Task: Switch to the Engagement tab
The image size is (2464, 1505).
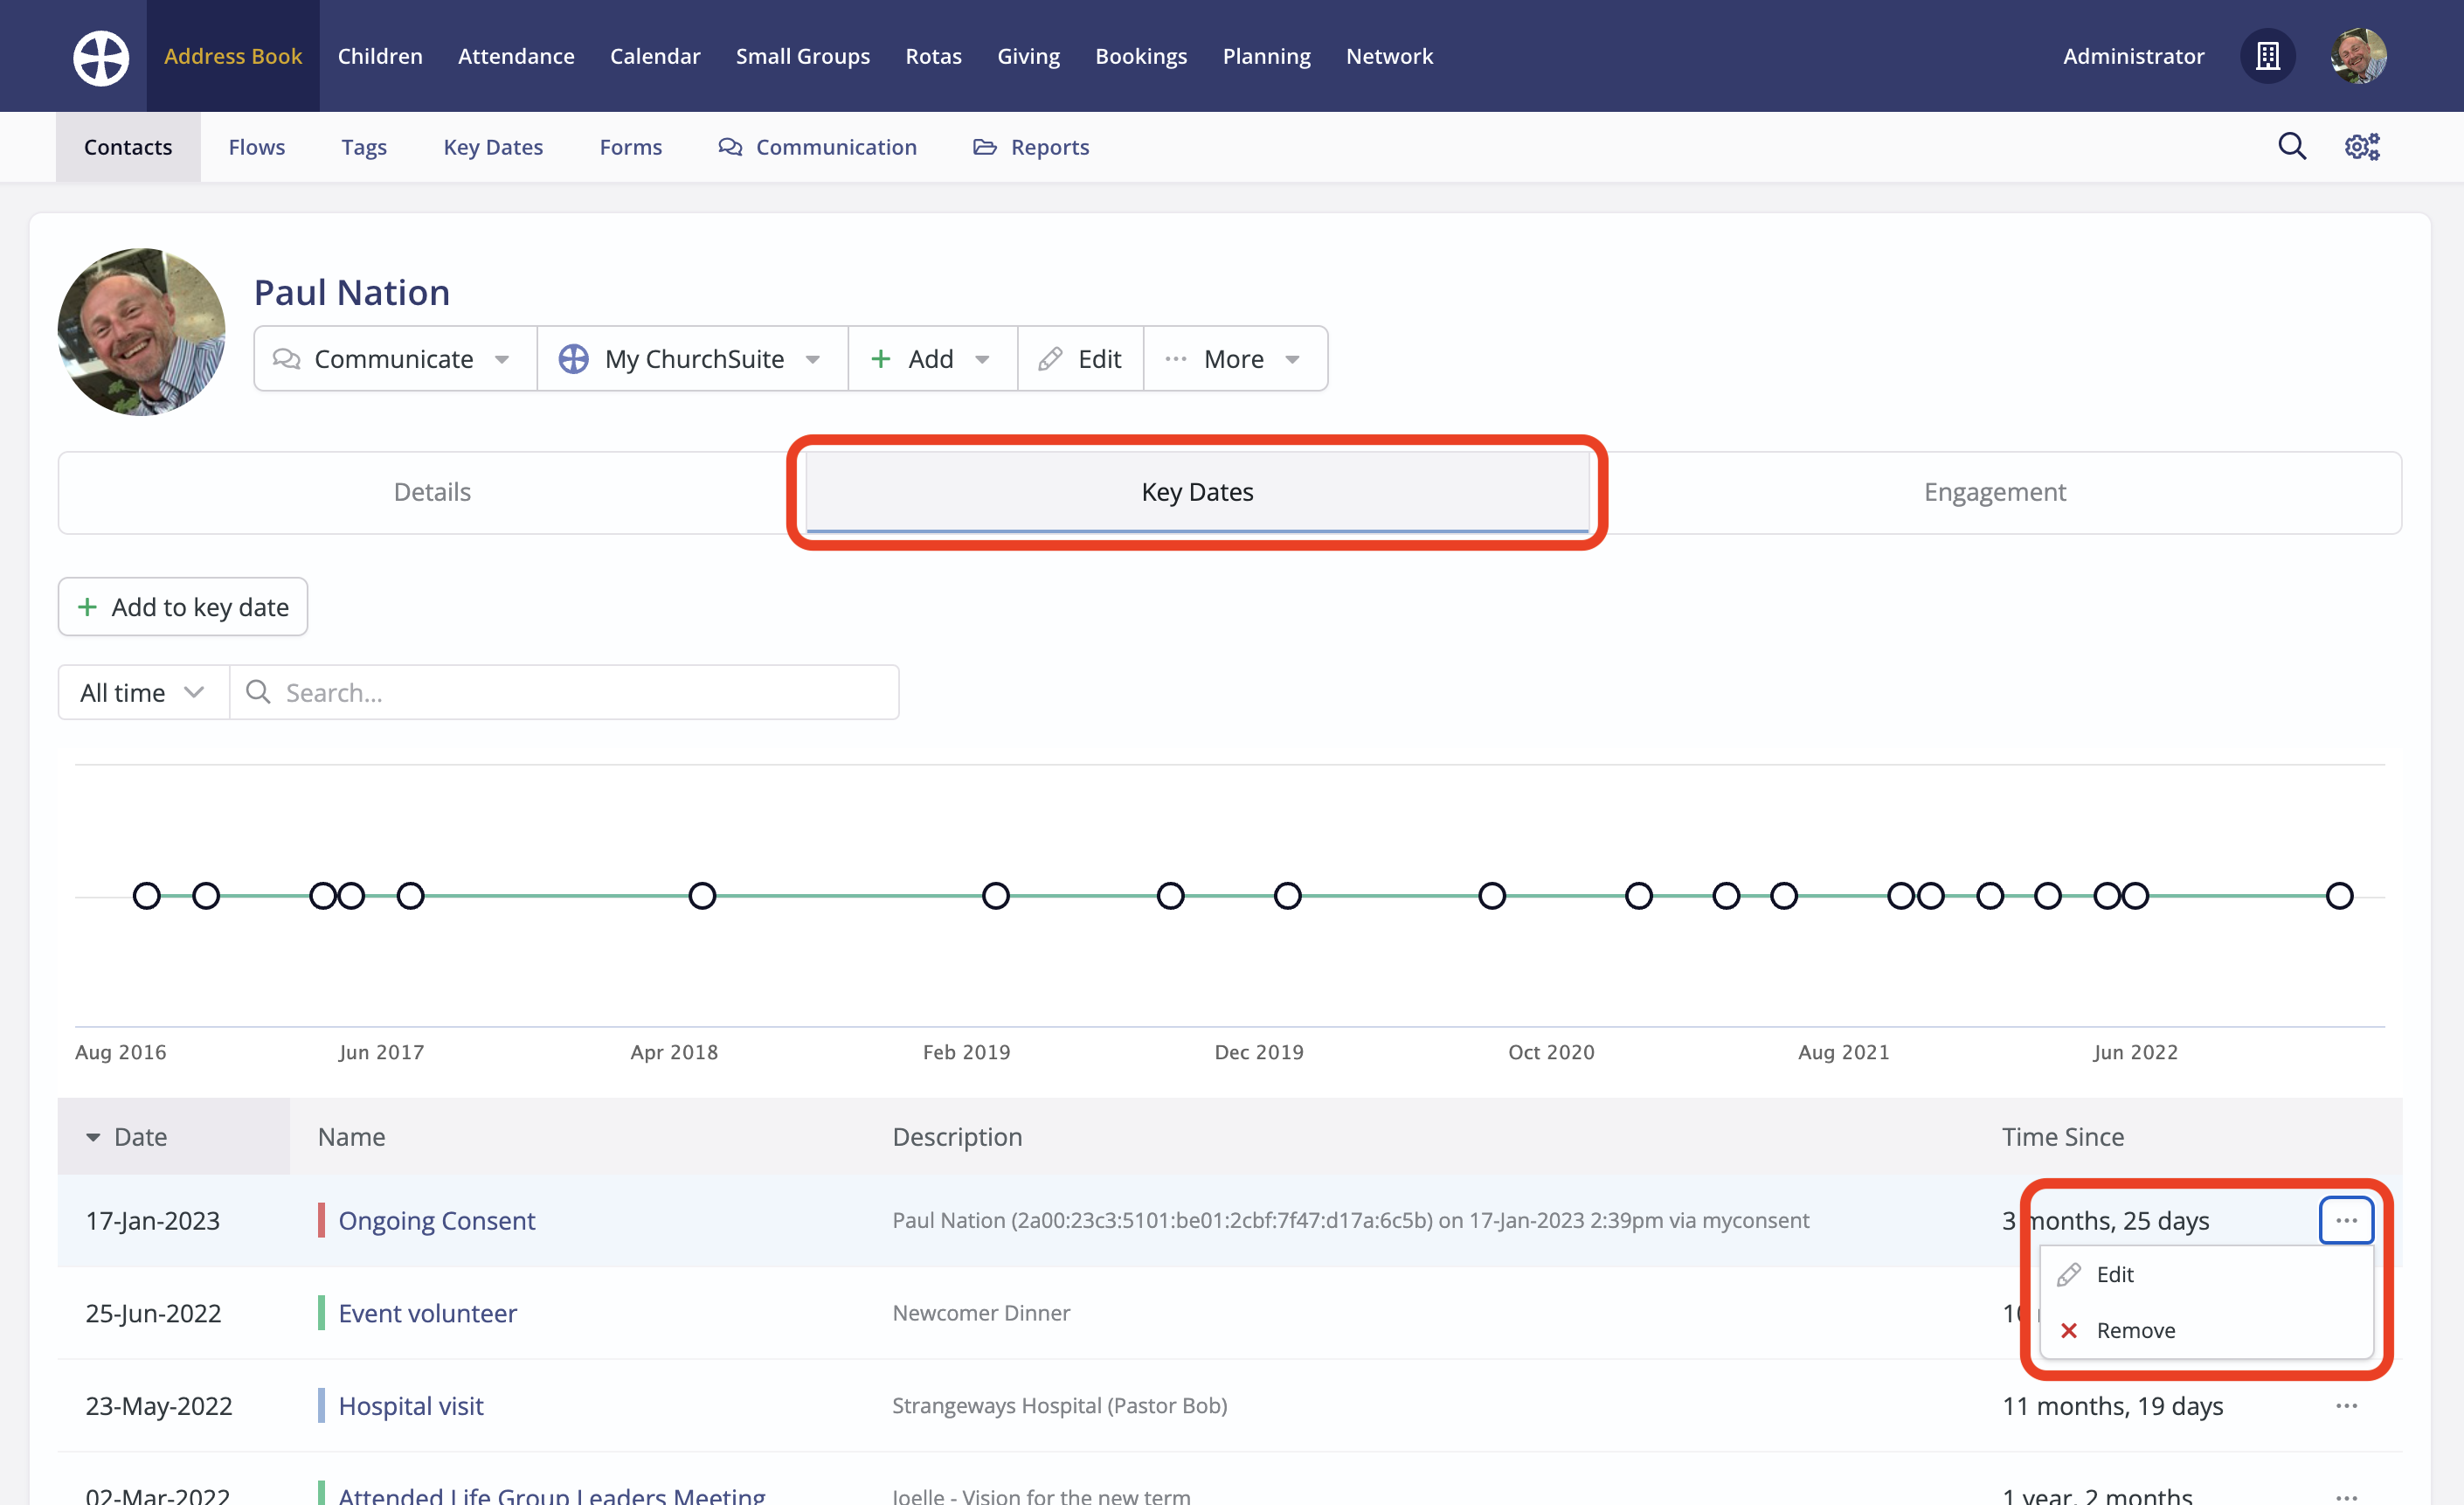Action: (x=1994, y=492)
